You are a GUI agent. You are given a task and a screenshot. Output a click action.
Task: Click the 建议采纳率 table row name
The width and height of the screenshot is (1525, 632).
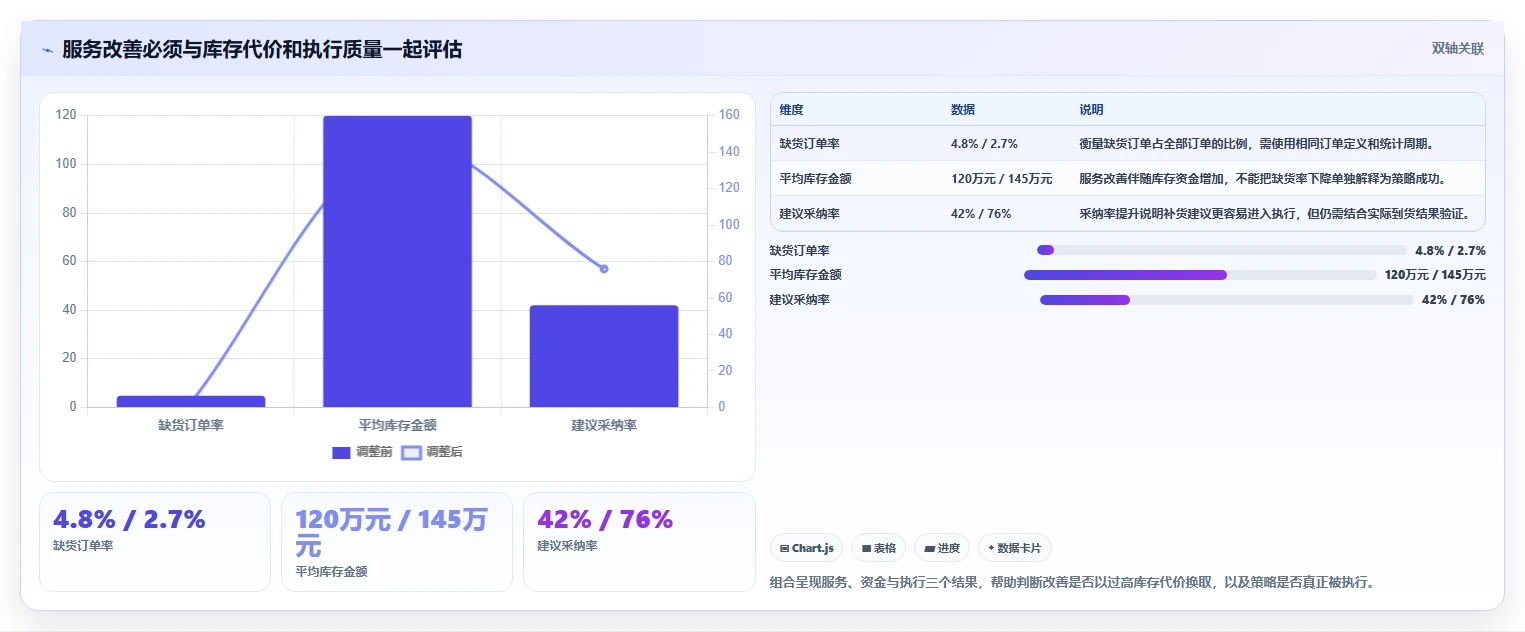pyautogui.click(x=809, y=214)
